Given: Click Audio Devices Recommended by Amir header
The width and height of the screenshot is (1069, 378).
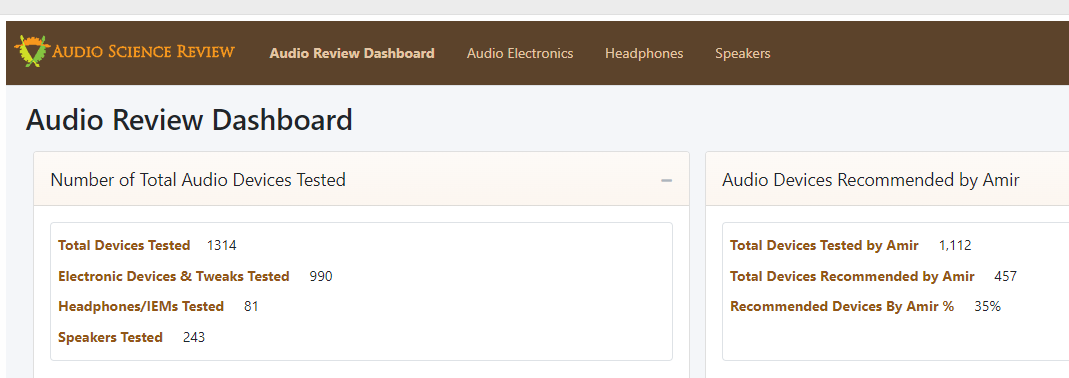Looking at the screenshot, I should point(870,180).
